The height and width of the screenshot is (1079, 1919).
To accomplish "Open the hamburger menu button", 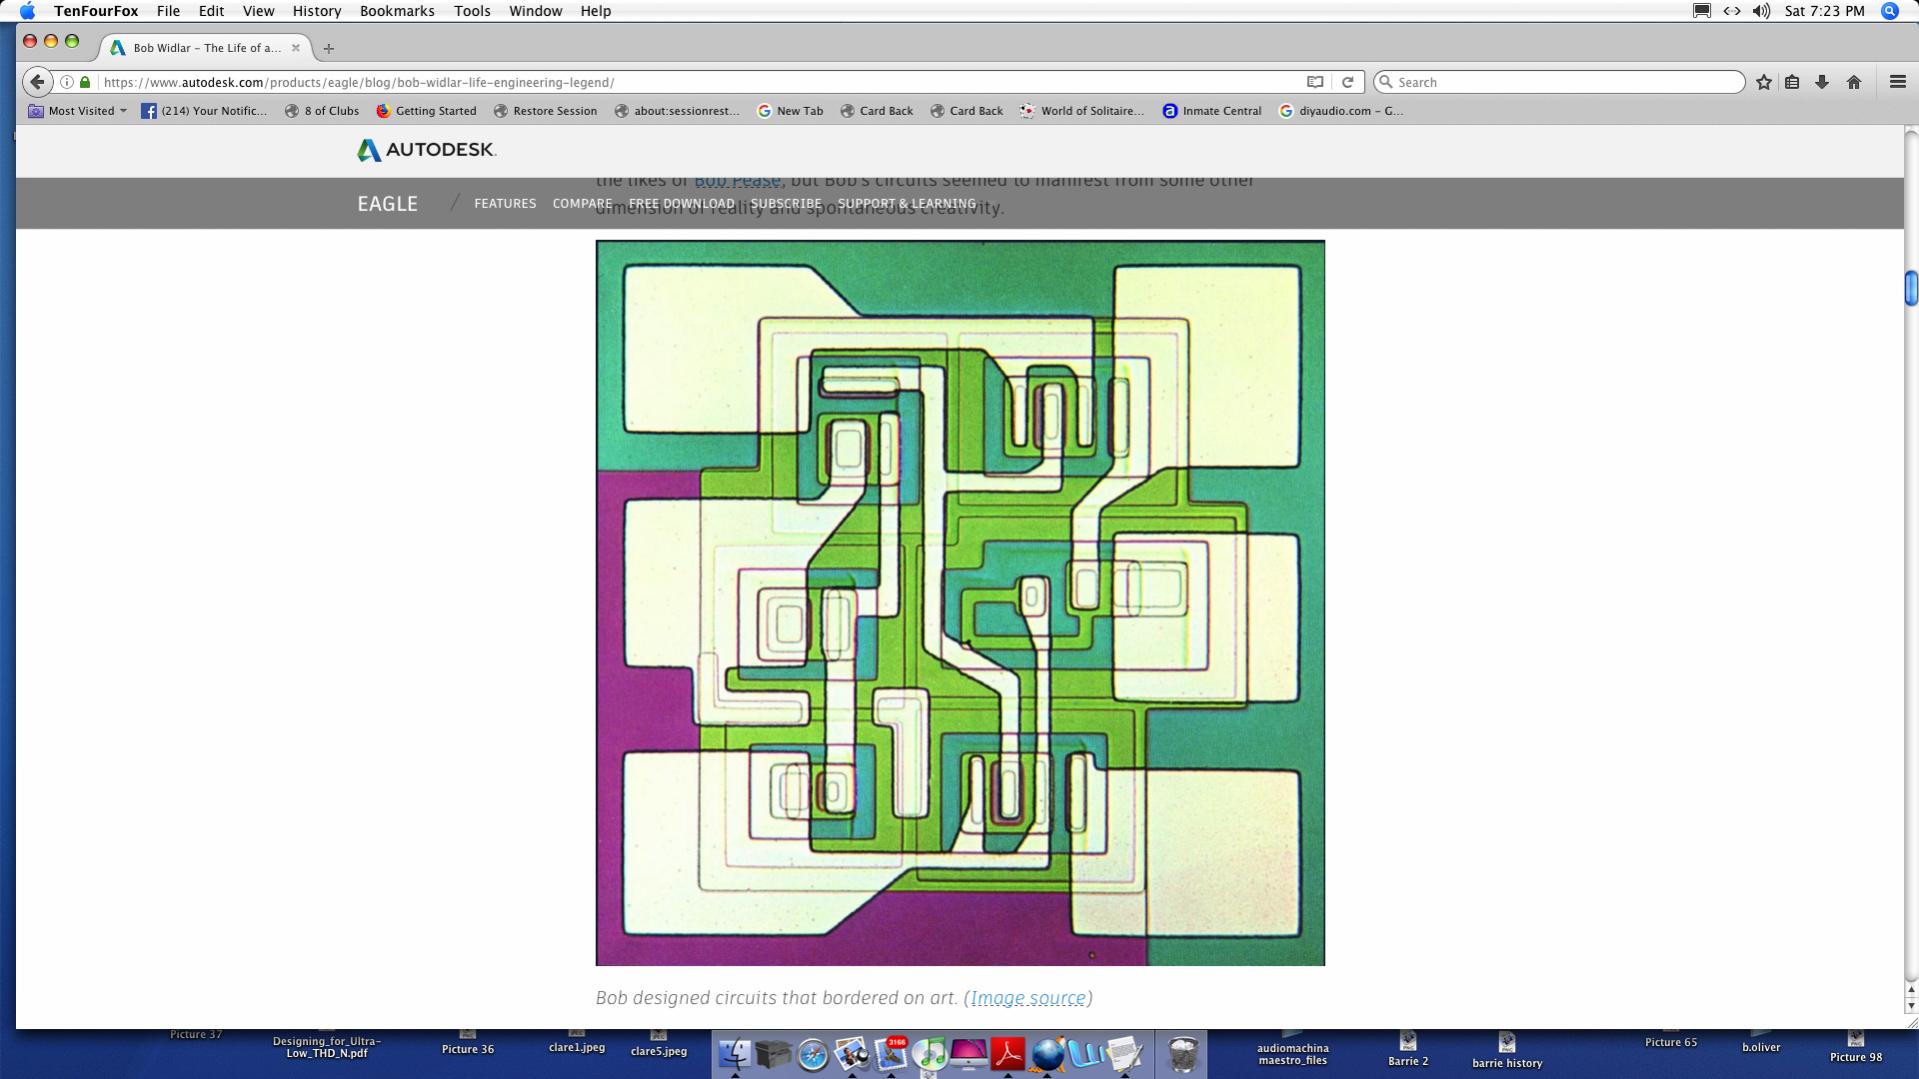I will (x=1897, y=82).
